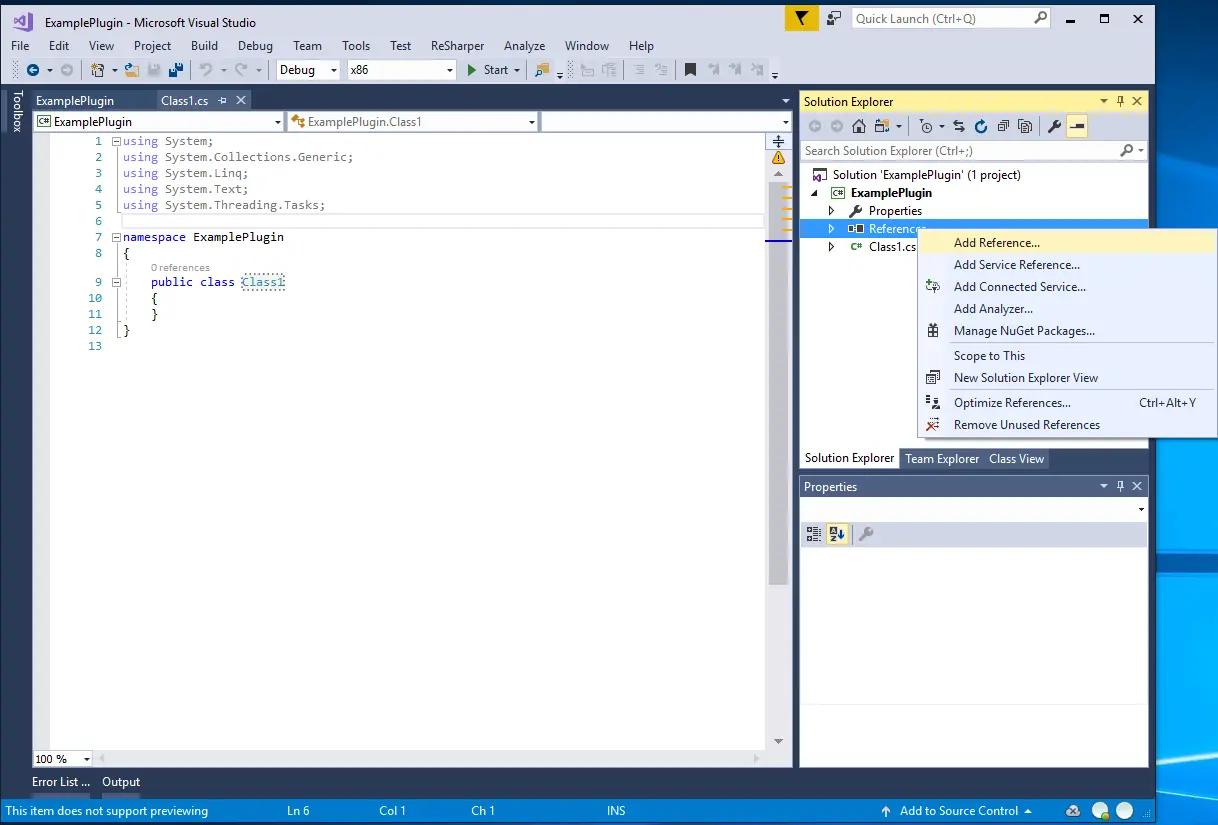The image size is (1218, 825).
Task: Click the warning triangle in the editor margin
Action: (778, 158)
